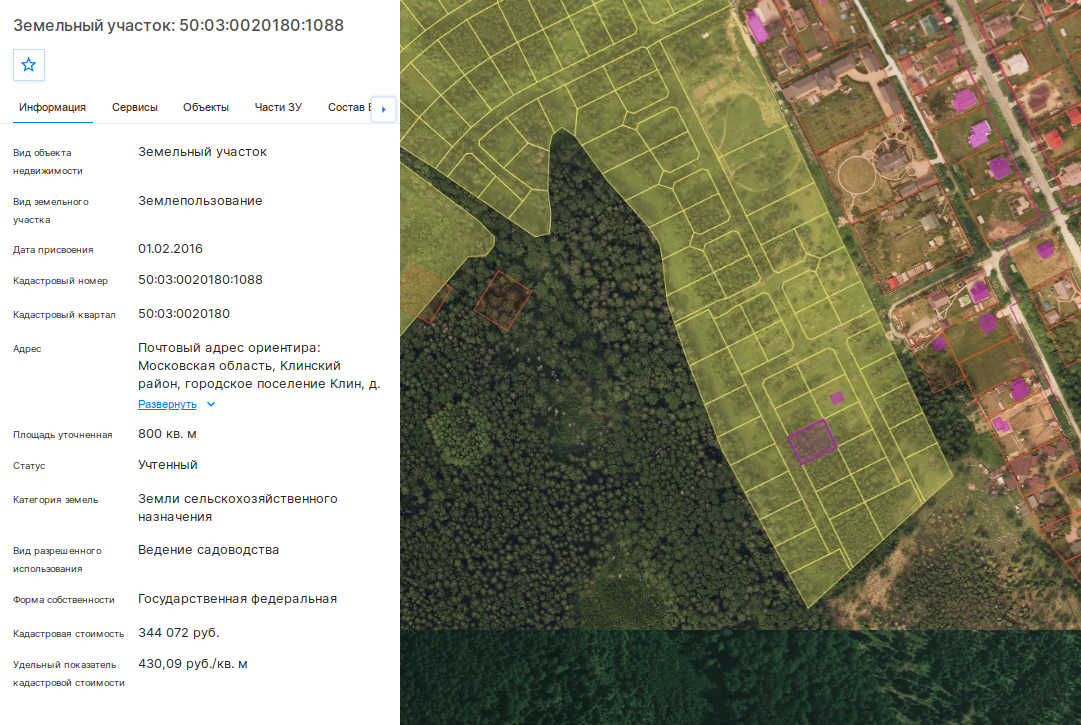Add parcel to favorites with star icon

(x=28, y=65)
